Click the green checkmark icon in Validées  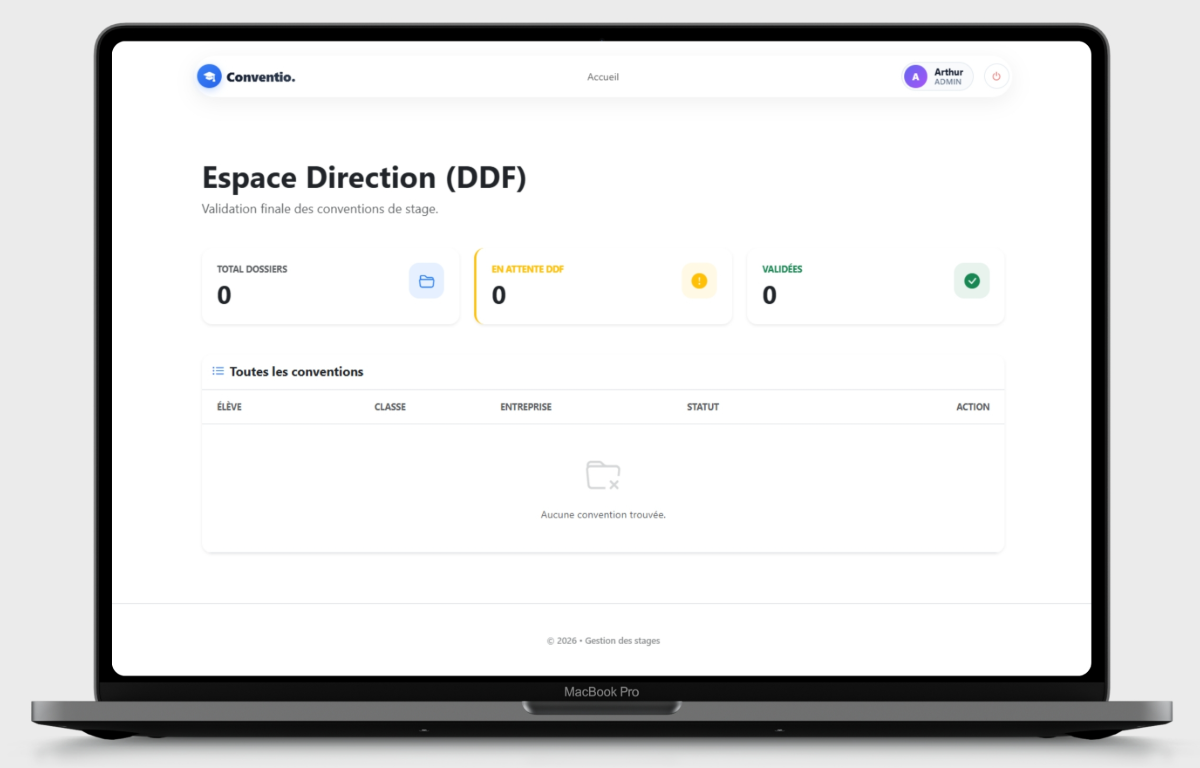tap(971, 281)
